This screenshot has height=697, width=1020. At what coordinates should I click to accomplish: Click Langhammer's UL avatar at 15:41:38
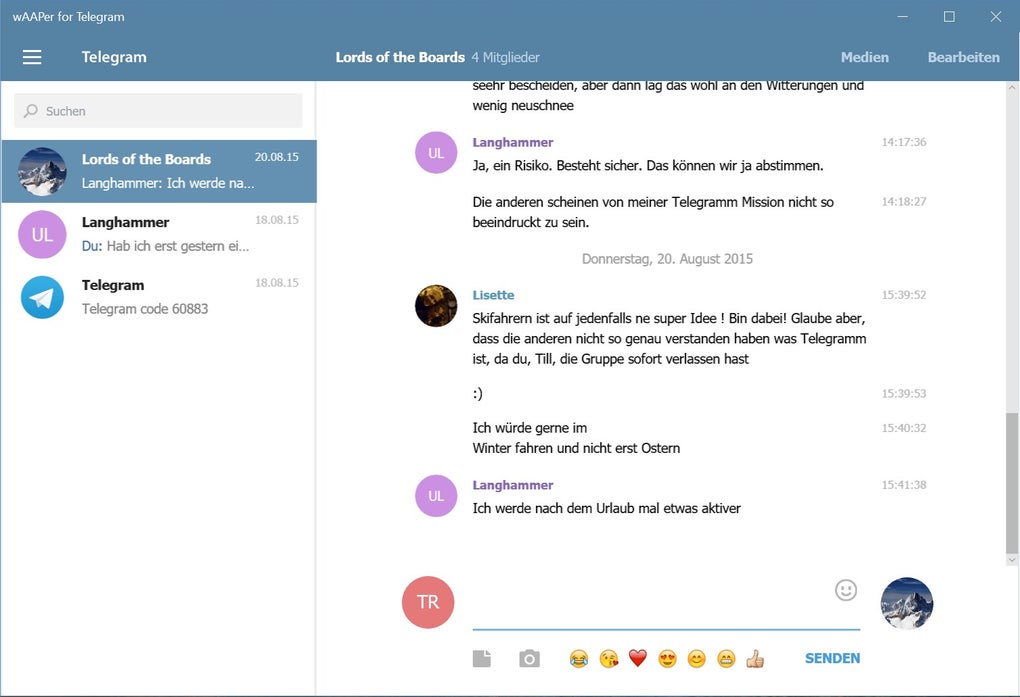point(436,495)
